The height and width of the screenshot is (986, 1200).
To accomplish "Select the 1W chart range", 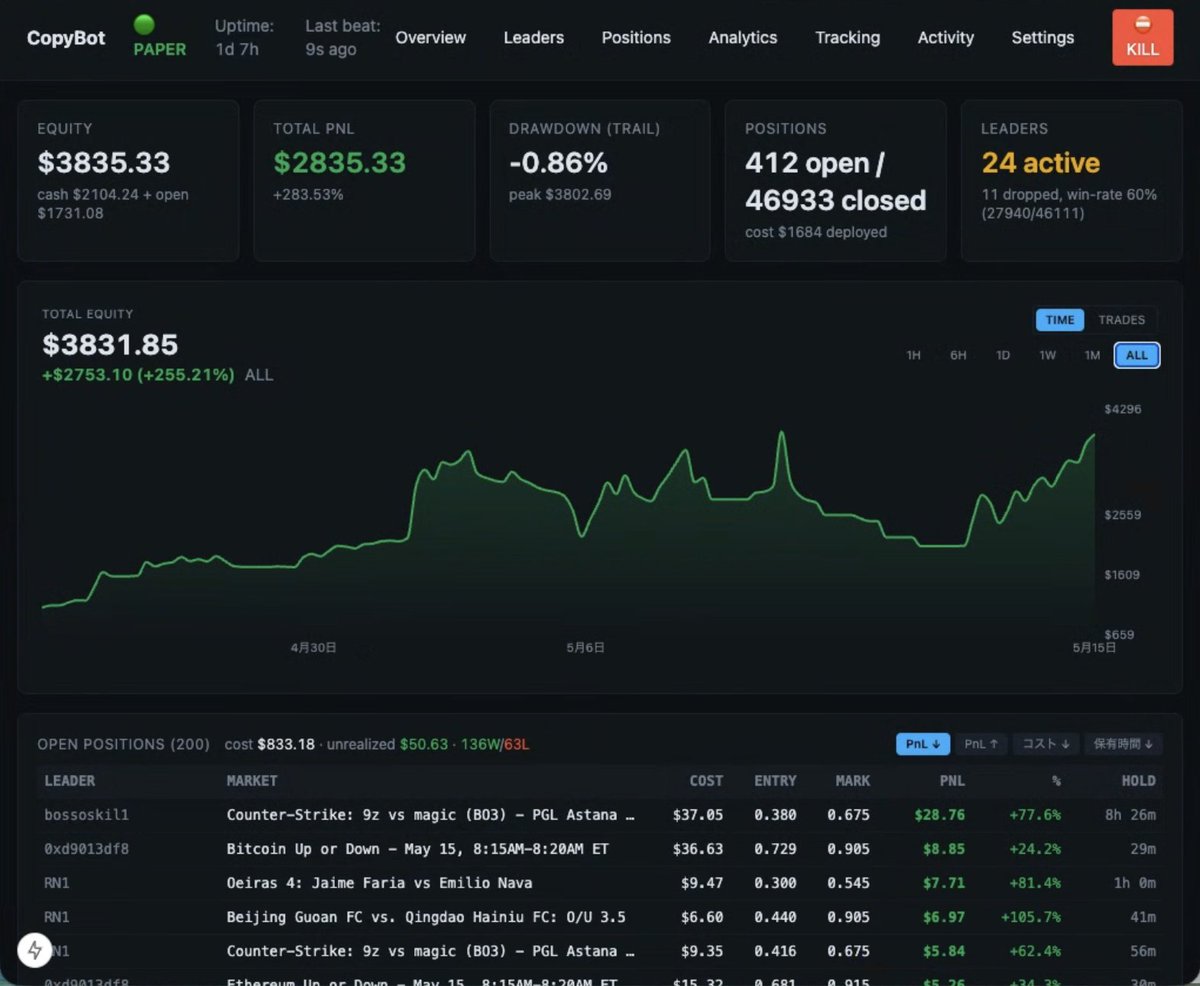I will pos(1047,355).
